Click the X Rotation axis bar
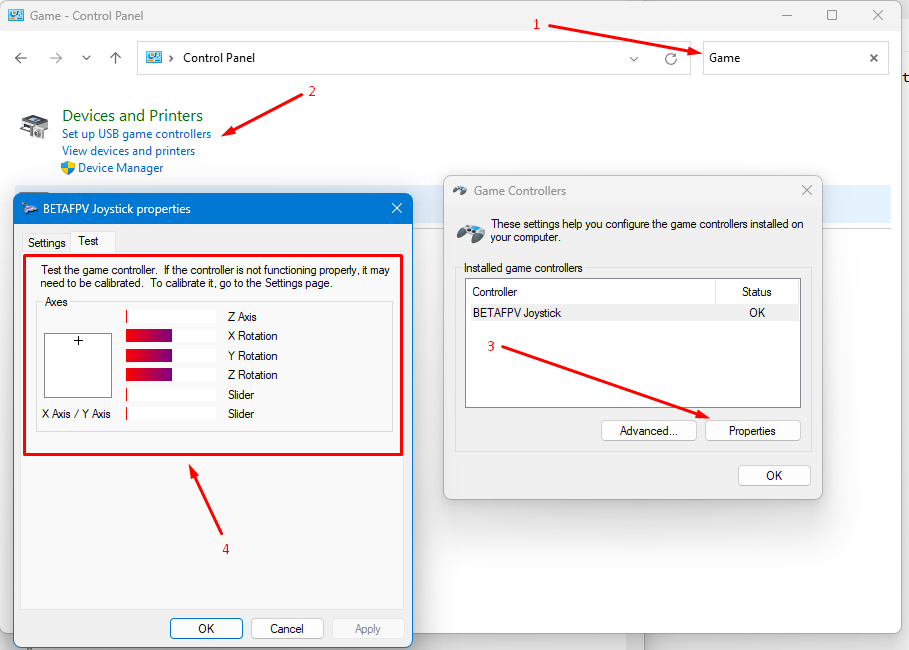 [x=170, y=336]
